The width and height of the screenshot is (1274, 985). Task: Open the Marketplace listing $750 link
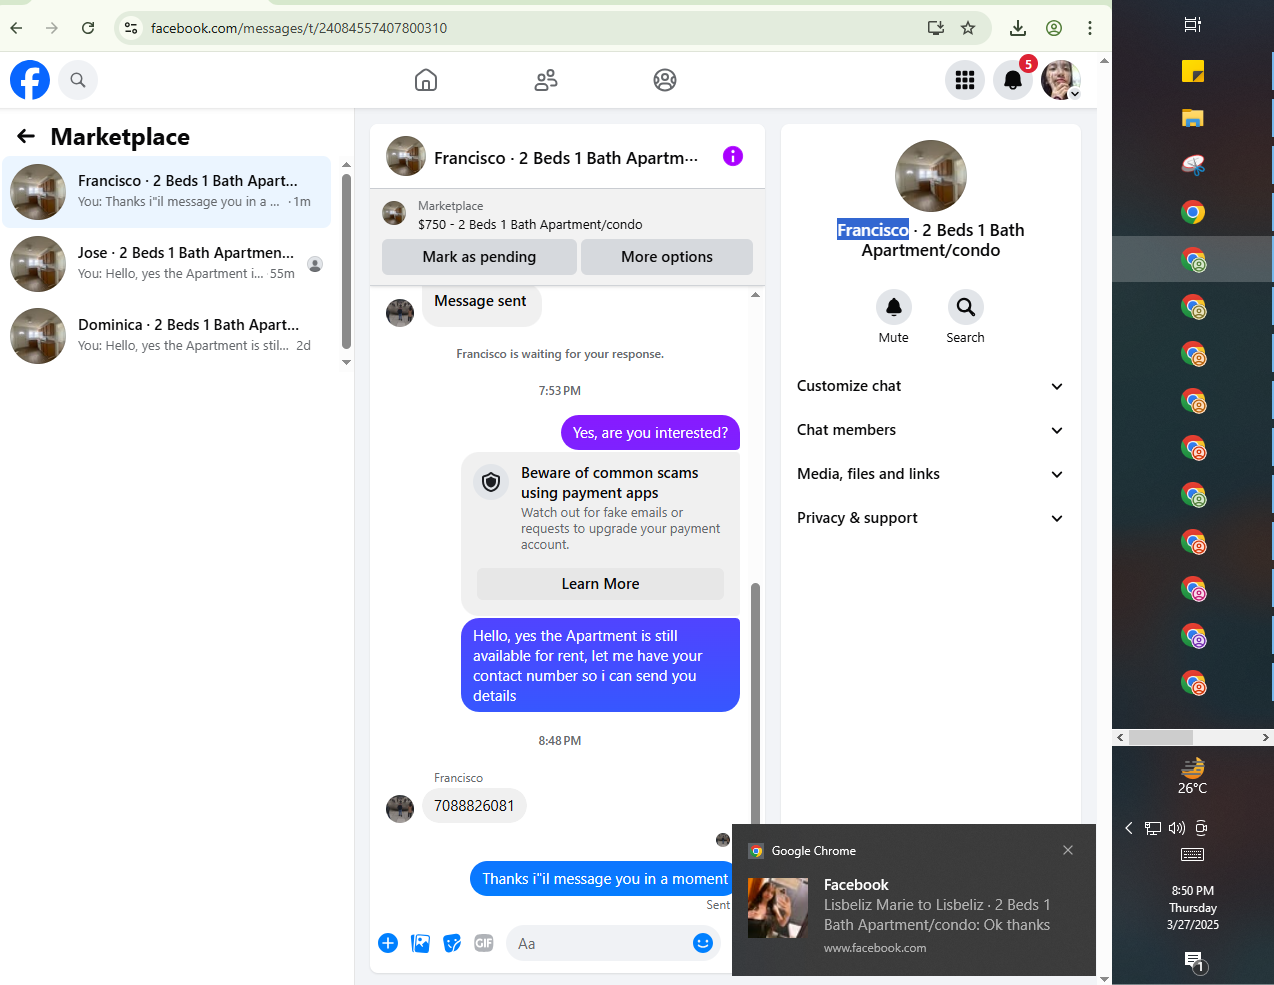pyautogui.click(x=530, y=225)
